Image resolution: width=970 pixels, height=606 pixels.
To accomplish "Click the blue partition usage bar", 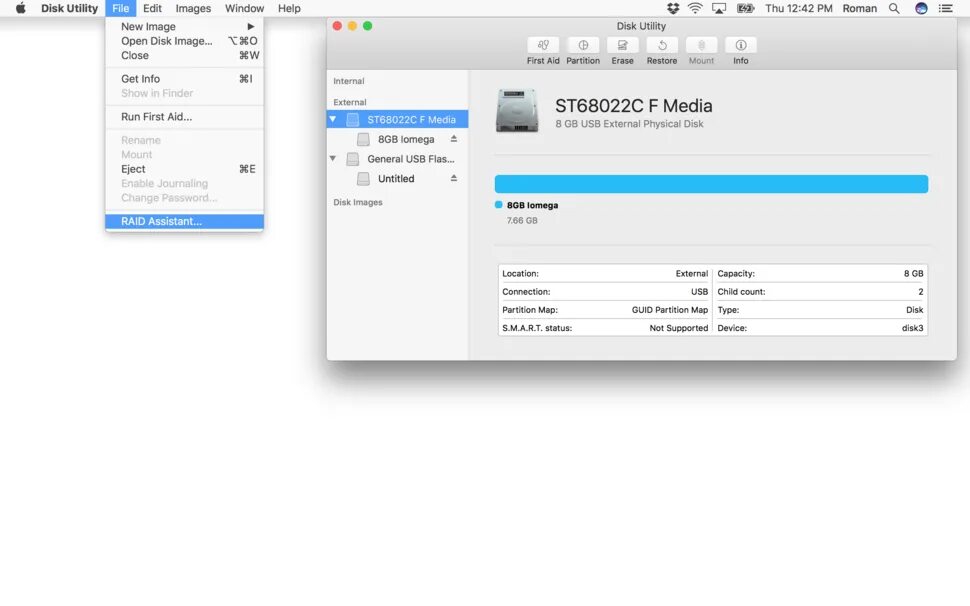I will [x=711, y=184].
